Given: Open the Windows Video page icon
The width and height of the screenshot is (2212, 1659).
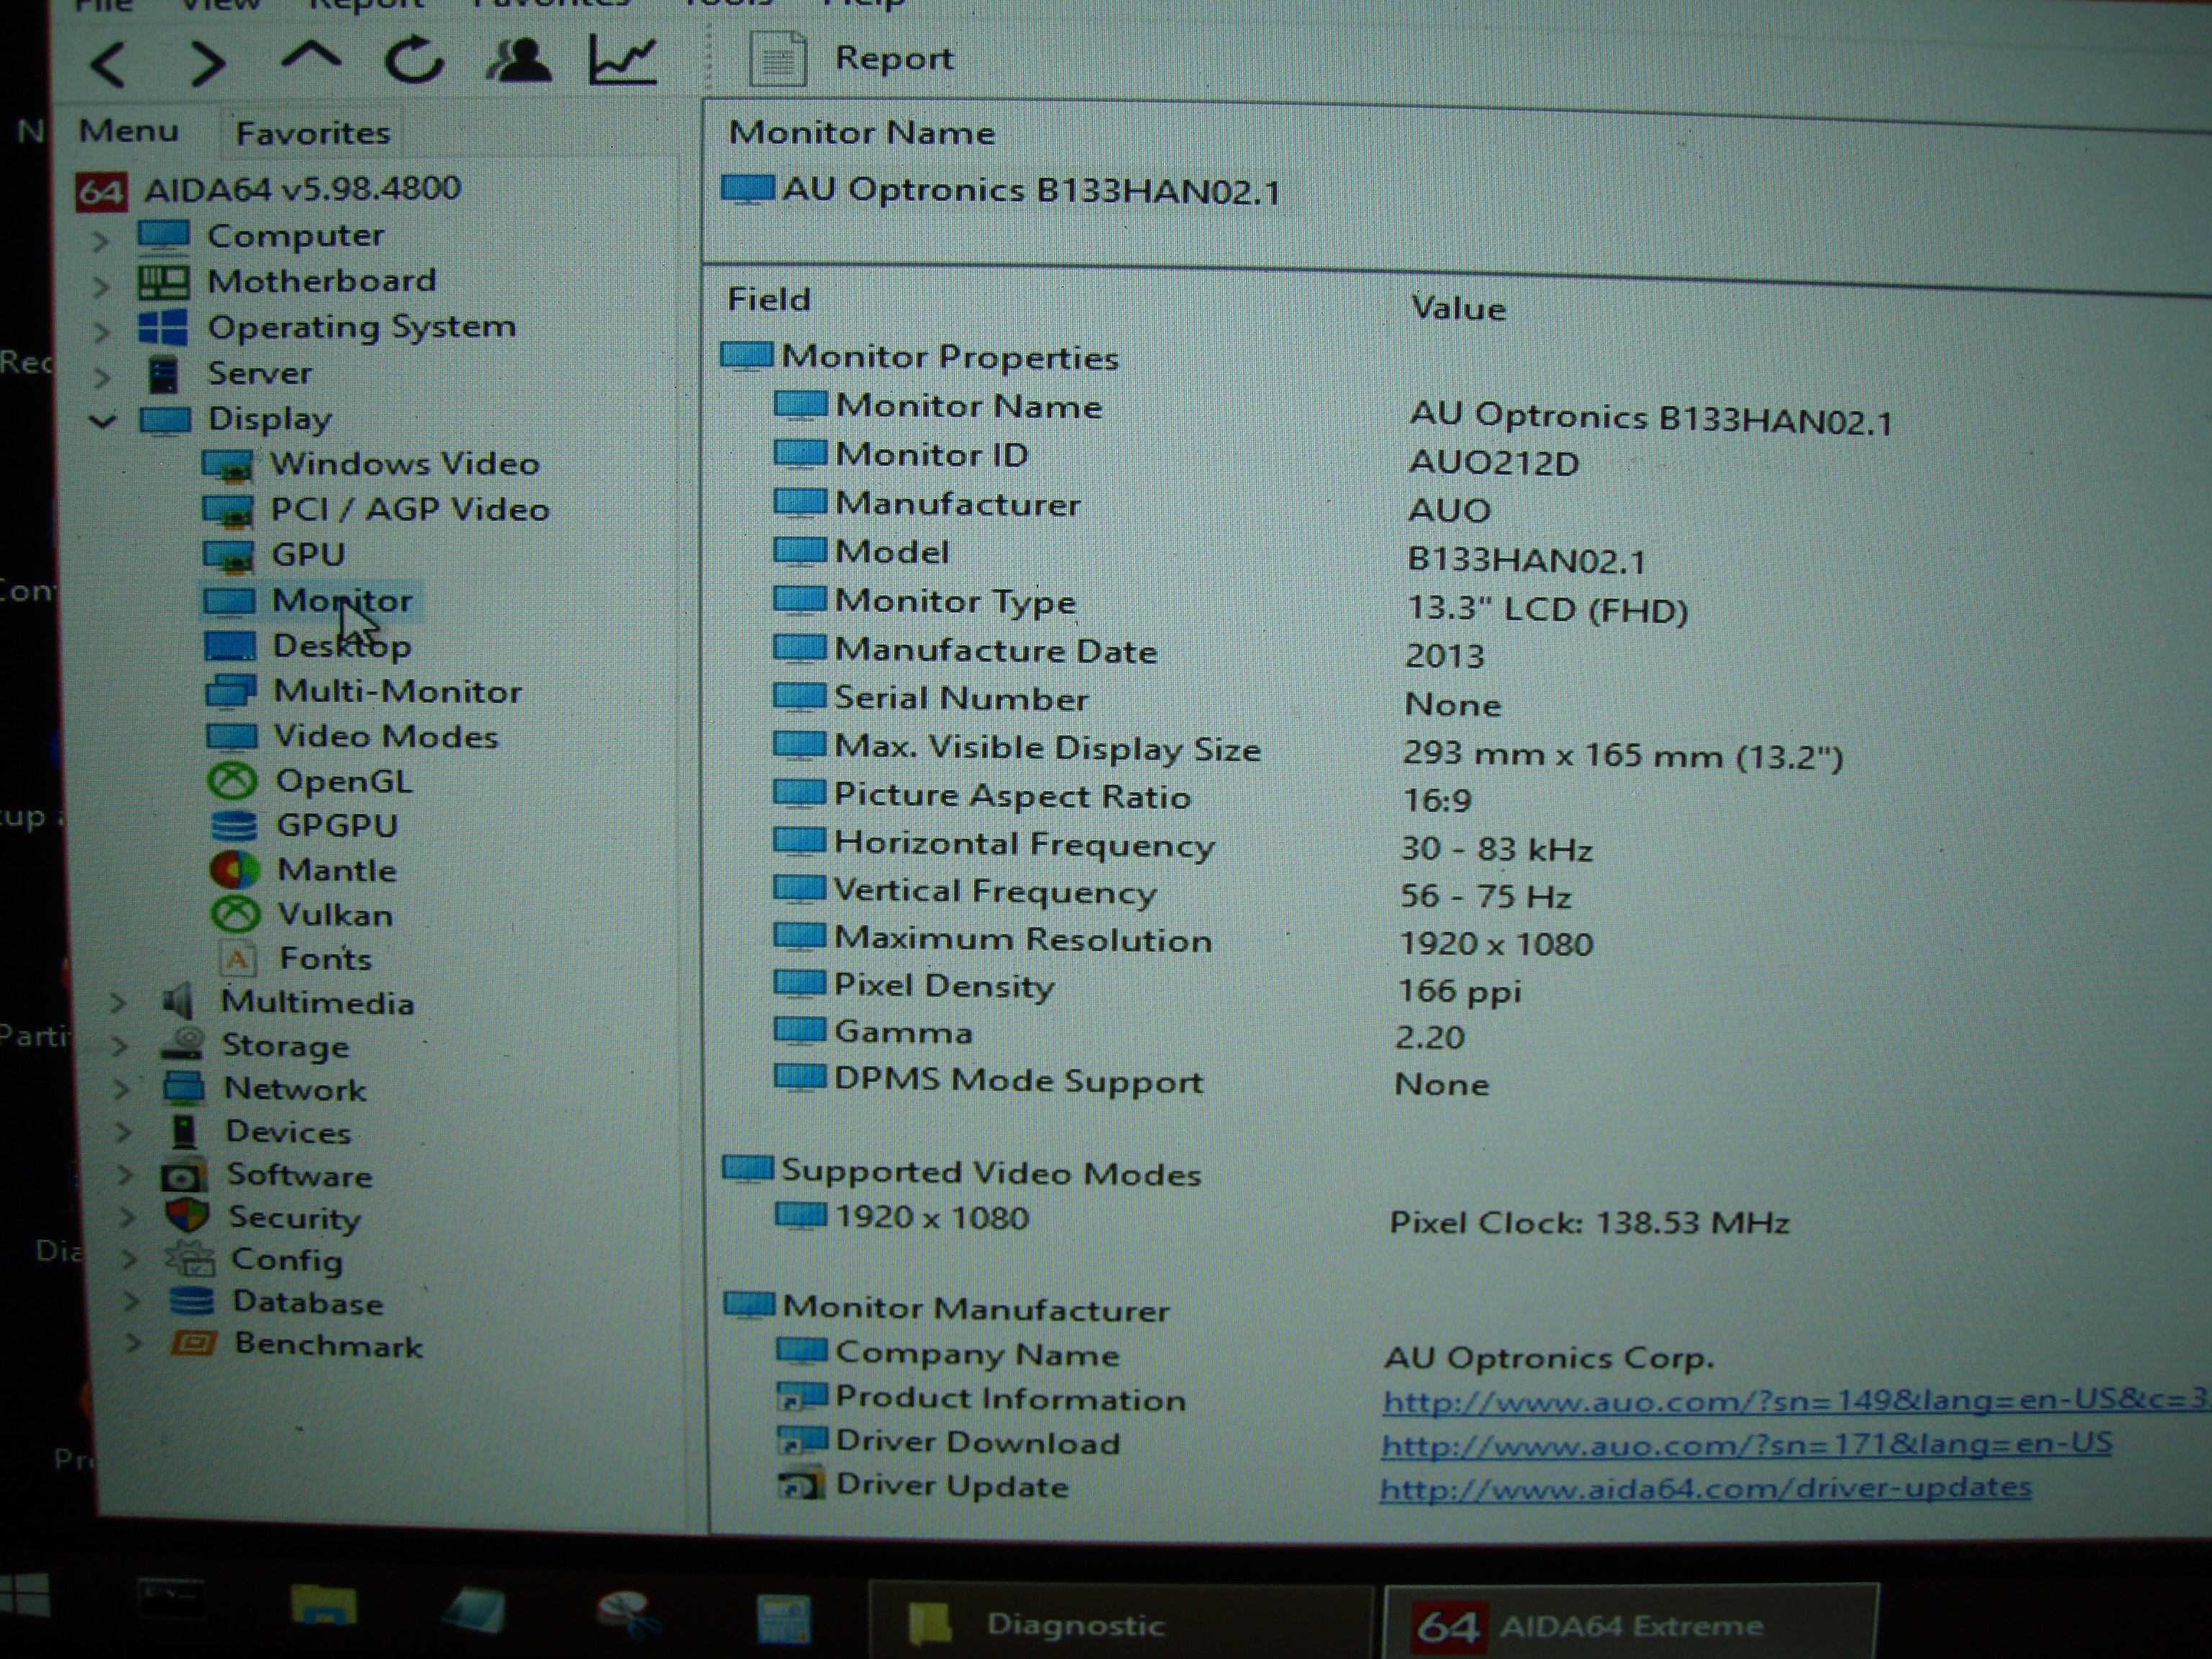Looking at the screenshot, I should pos(228,465).
